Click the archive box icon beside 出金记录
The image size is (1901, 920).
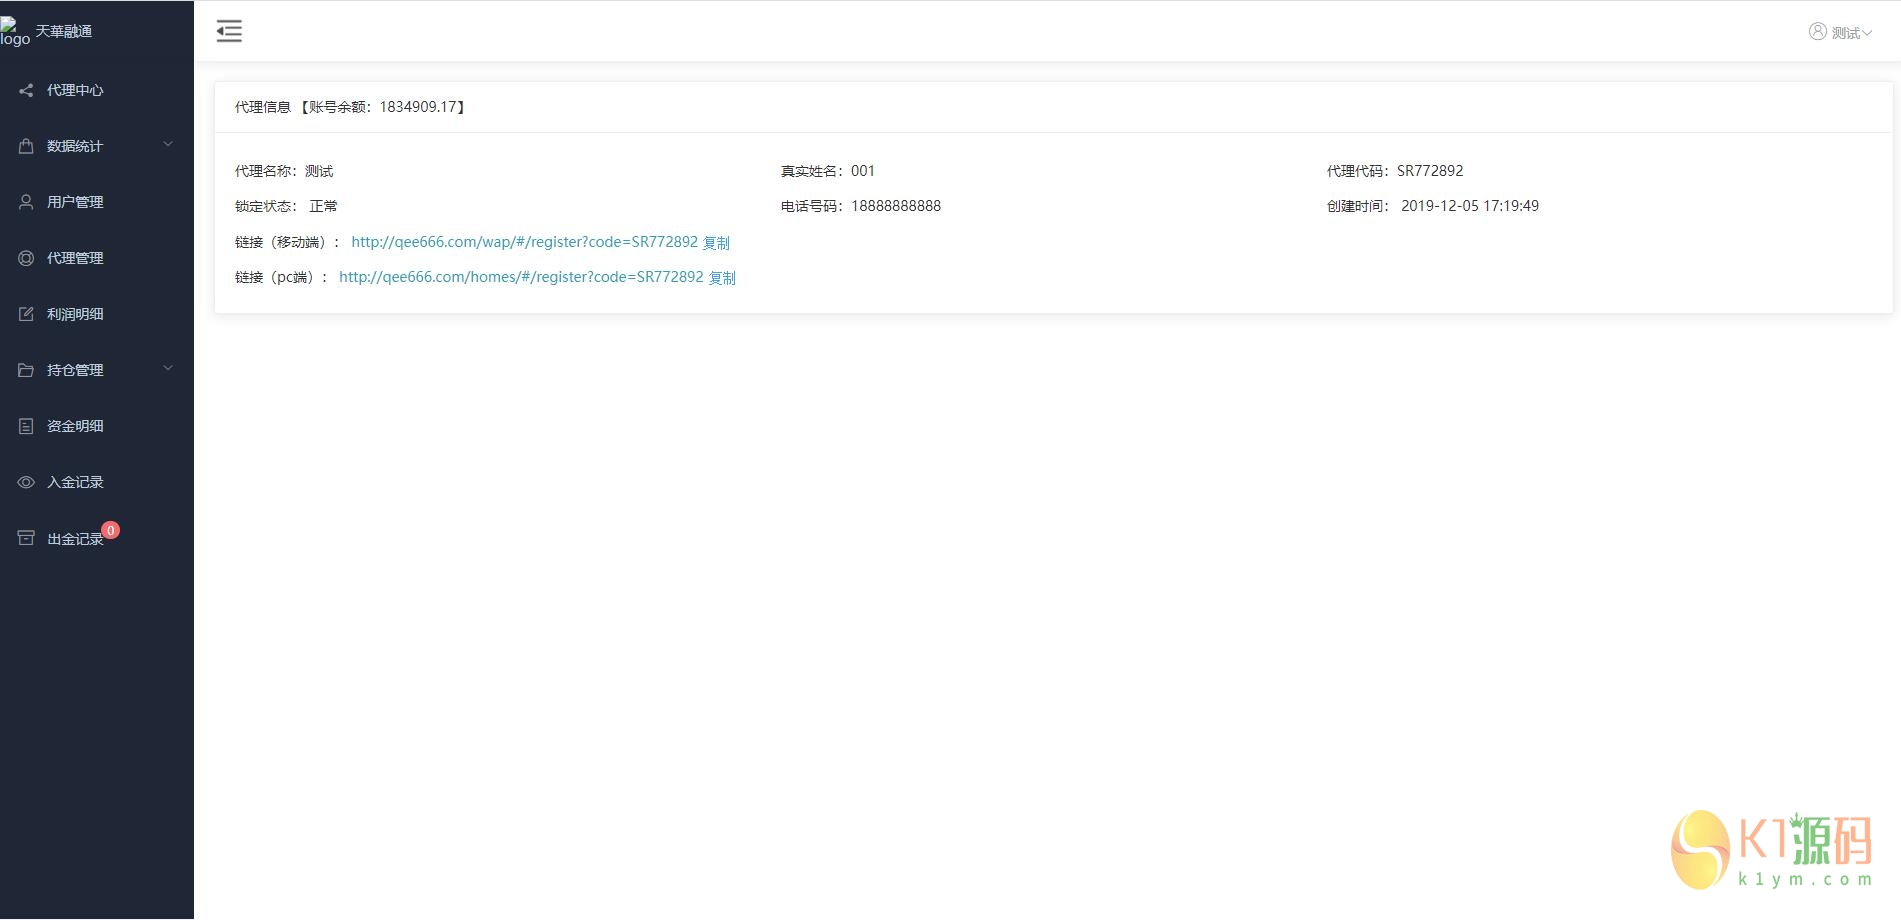pyautogui.click(x=26, y=538)
